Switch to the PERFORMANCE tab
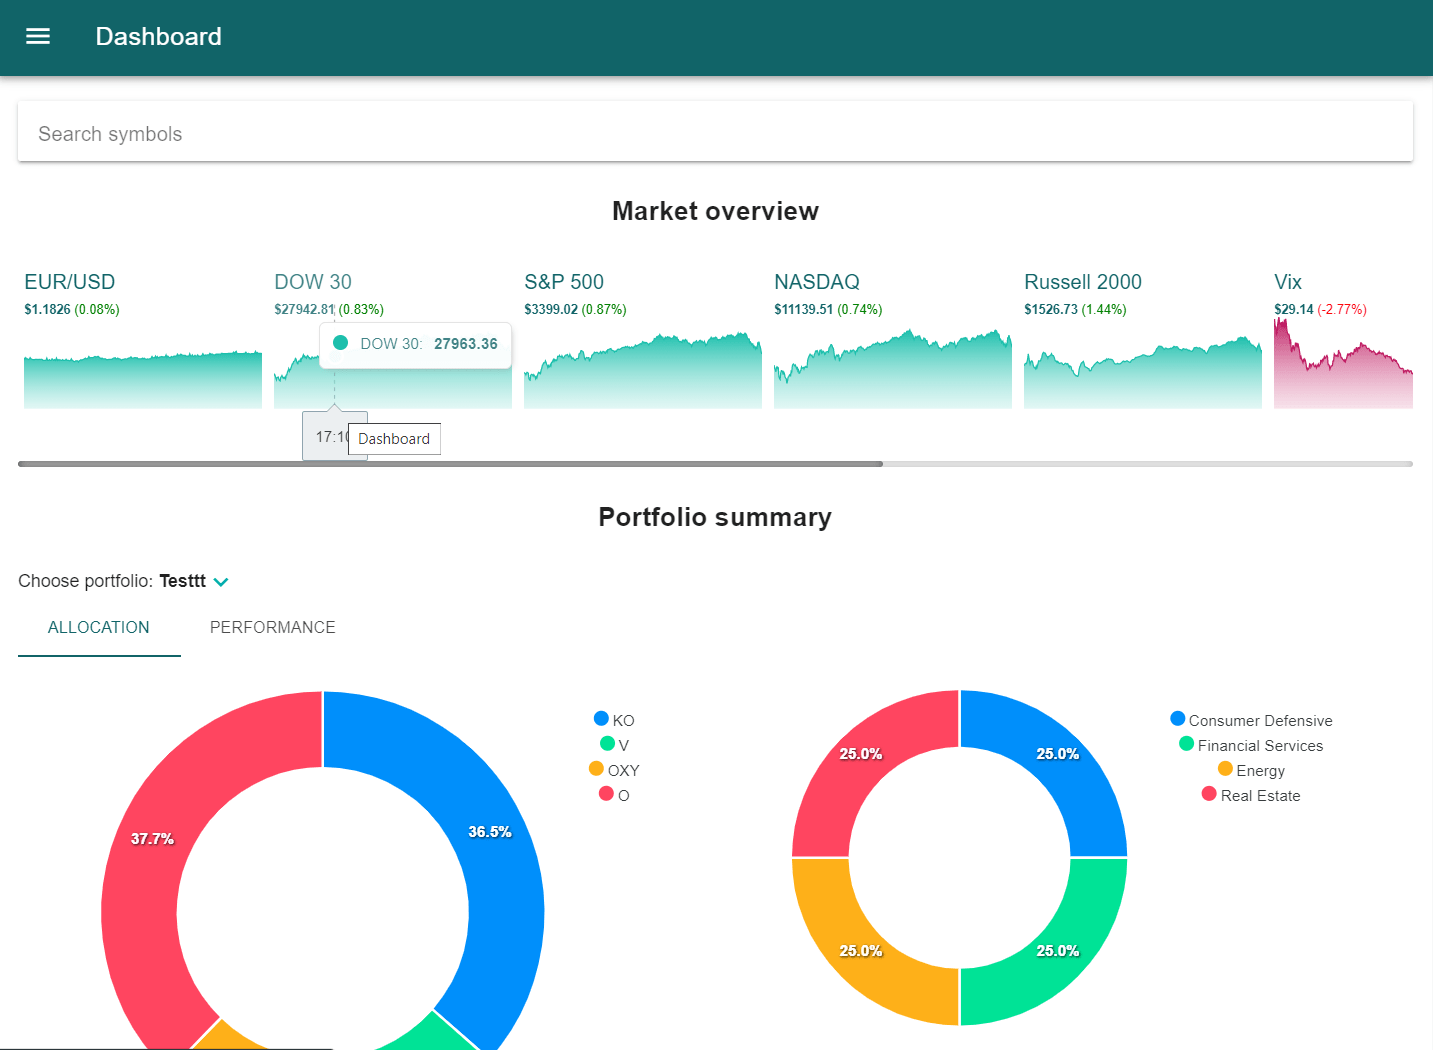 [272, 627]
